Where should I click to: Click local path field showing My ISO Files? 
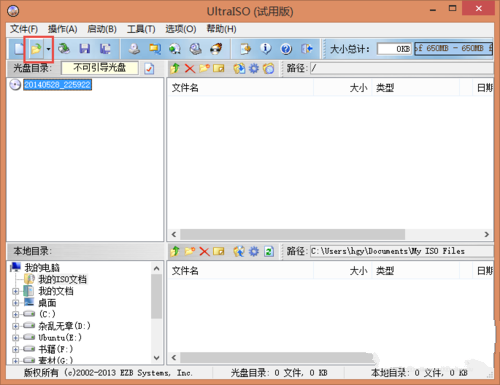[x=401, y=251]
